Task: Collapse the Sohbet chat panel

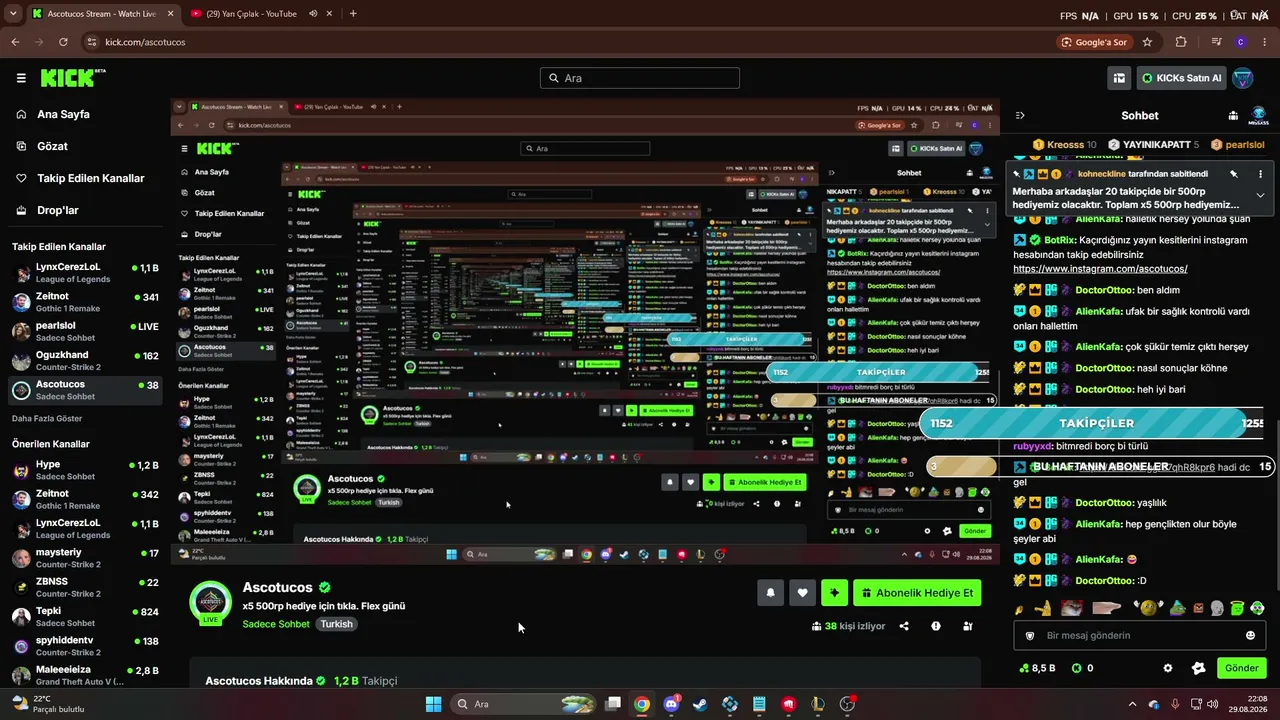Action: [1020, 116]
